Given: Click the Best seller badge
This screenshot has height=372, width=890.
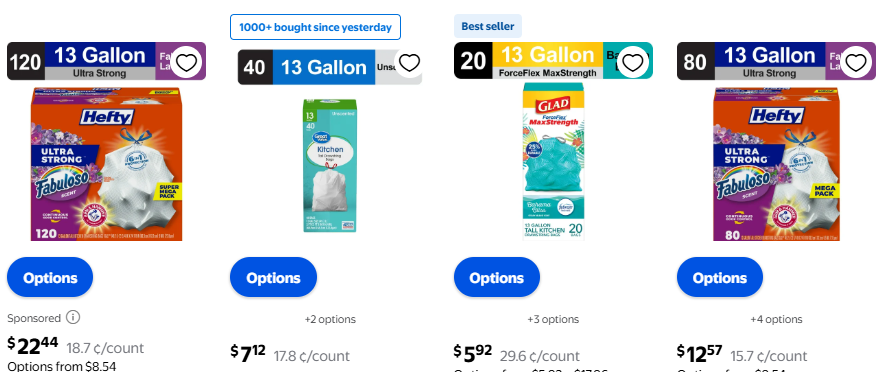Looking at the screenshot, I should pyautogui.click(x=488, y=26).
